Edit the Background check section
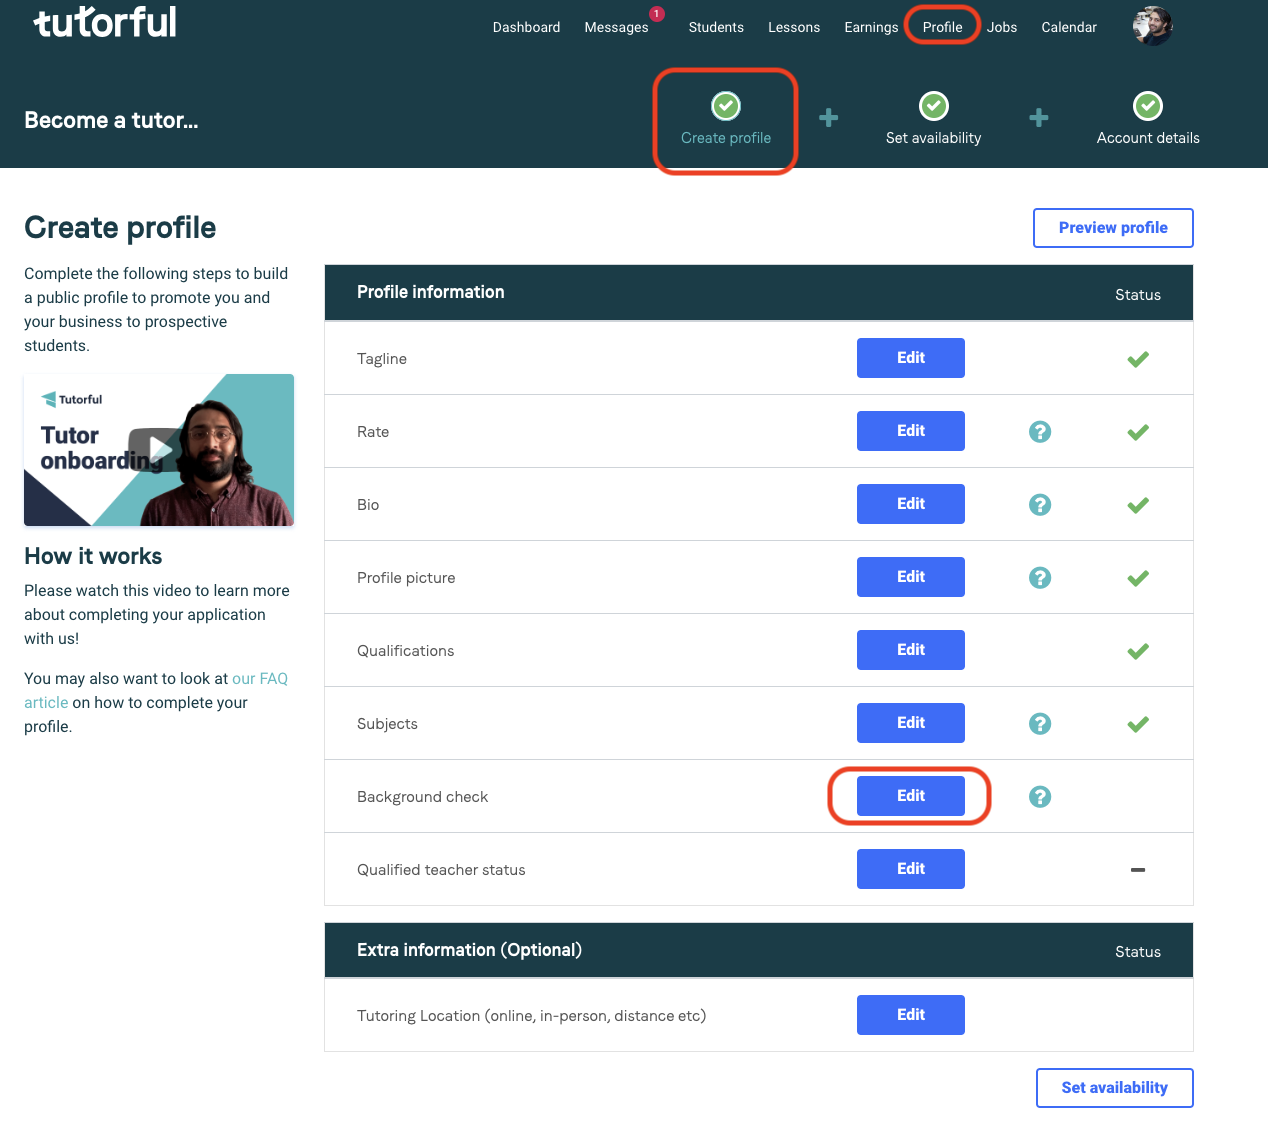 [x=911, y=796]
